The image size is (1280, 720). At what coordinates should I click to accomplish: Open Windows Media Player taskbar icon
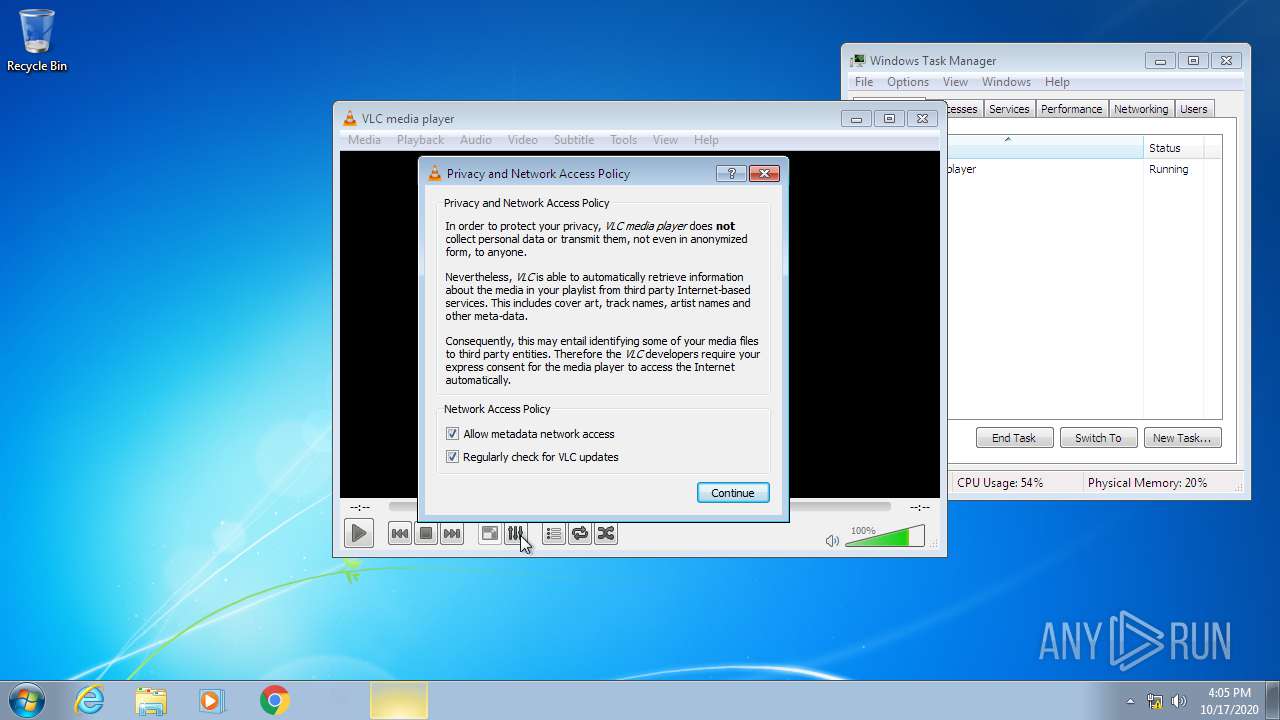pos(212,700)
